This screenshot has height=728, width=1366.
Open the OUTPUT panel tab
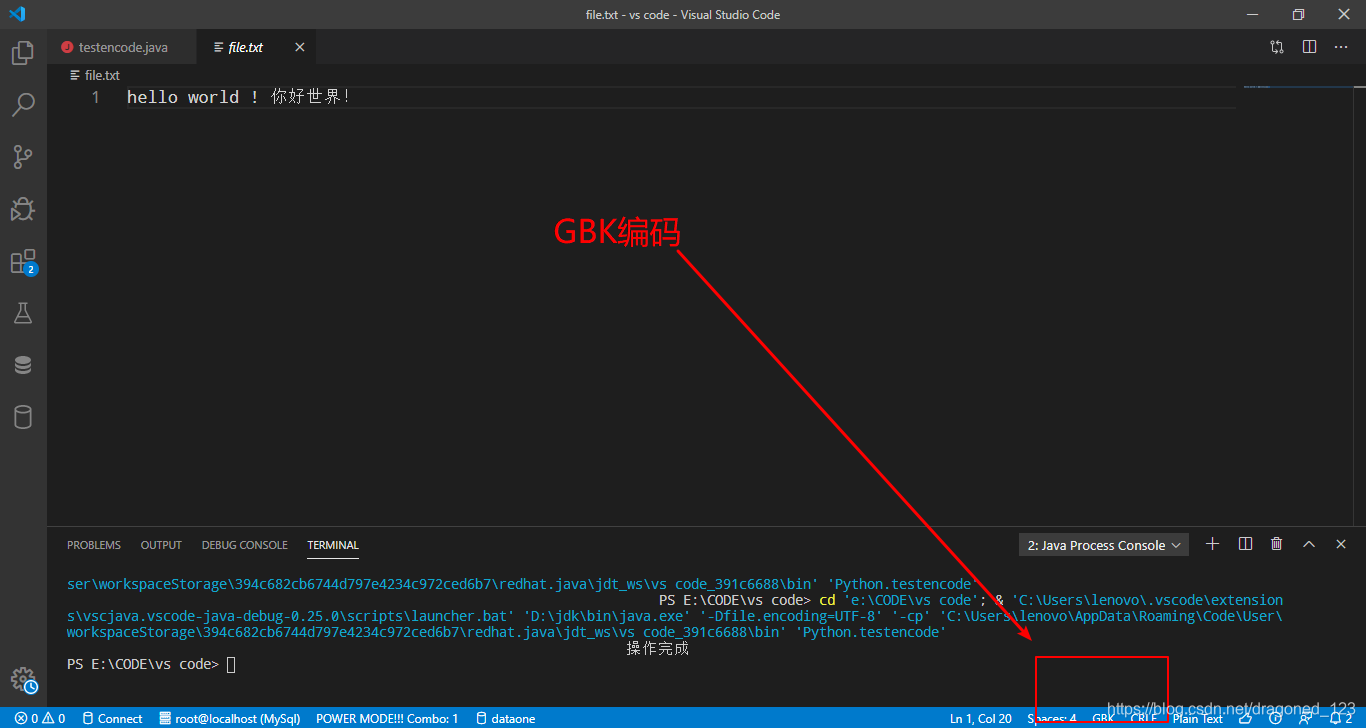(x=161, y=545)
